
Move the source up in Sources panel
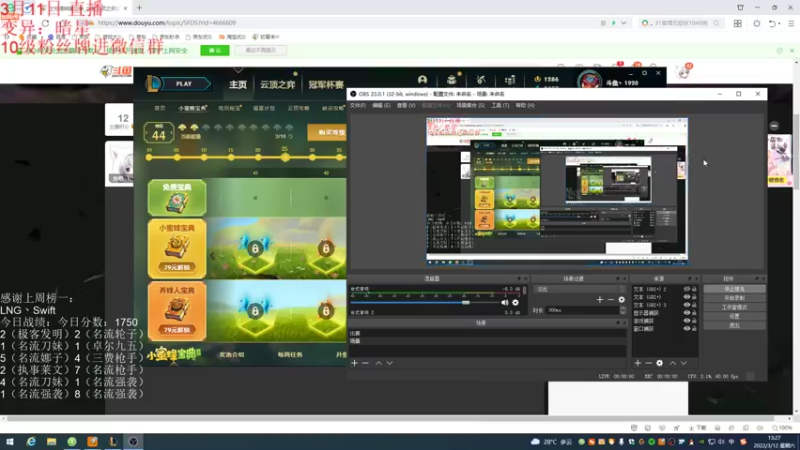(672, 363)
